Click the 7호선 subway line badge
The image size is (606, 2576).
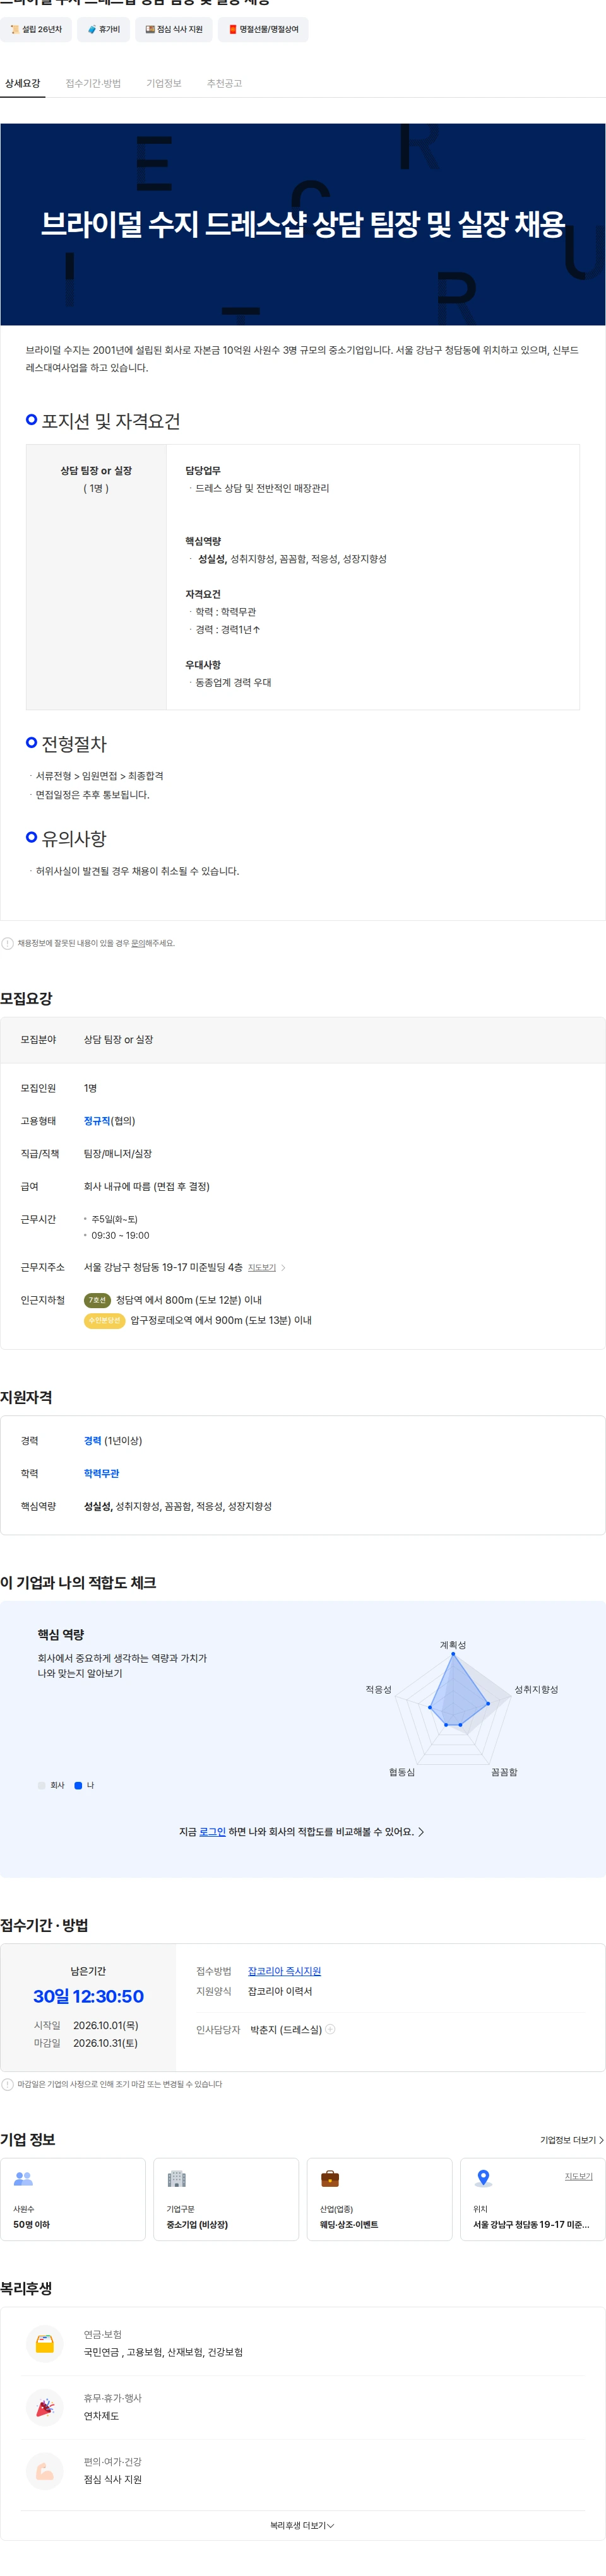pos(97,1300)
